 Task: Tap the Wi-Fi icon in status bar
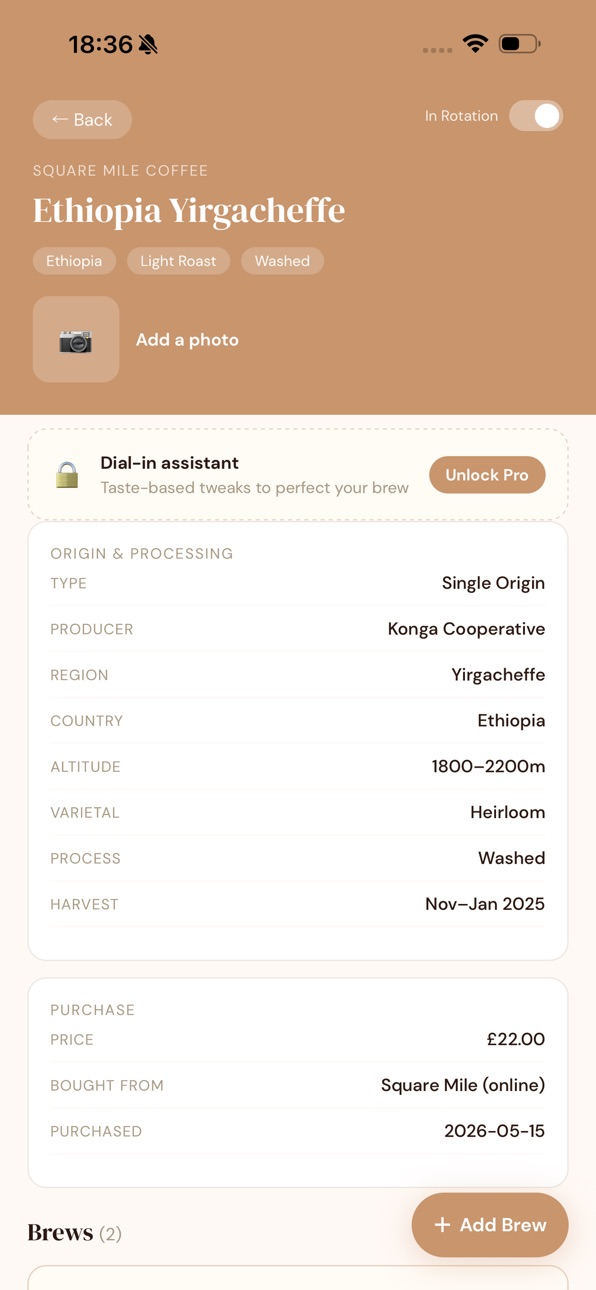point(475,44)
